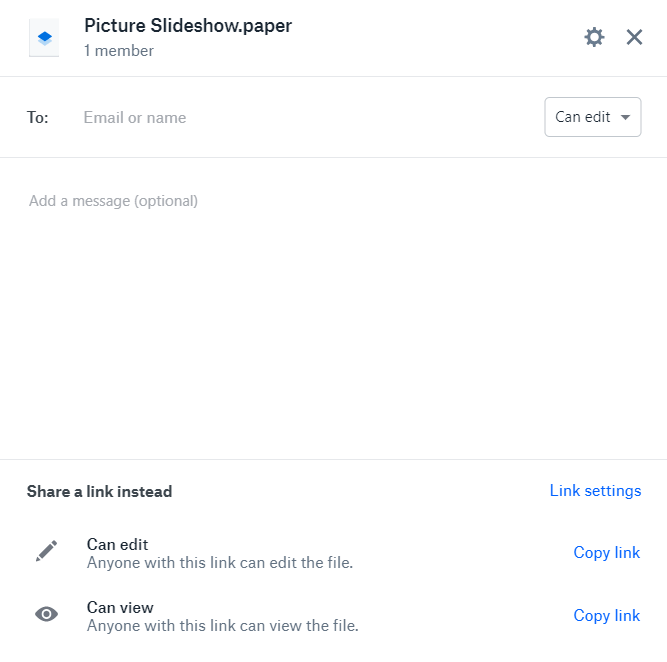Click the 1 member label

(119, 51)
